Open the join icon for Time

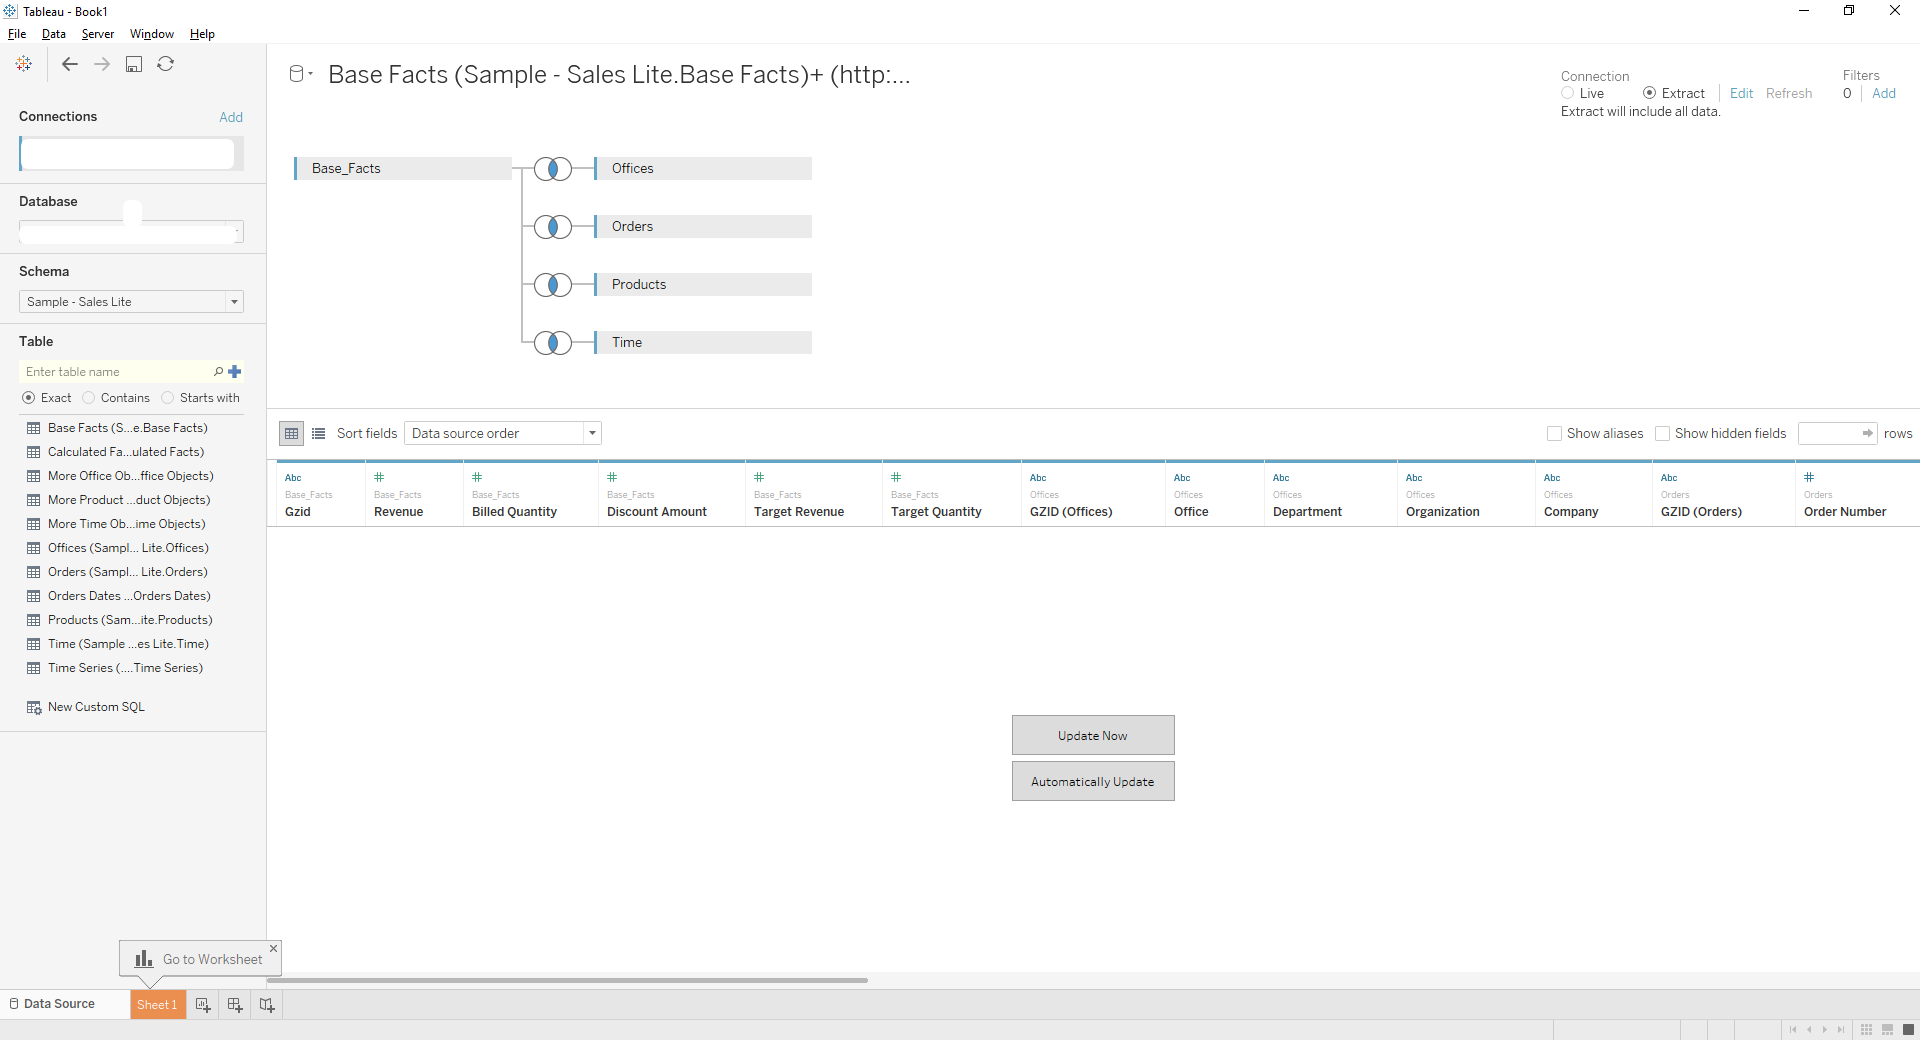(x=553, y=343)
